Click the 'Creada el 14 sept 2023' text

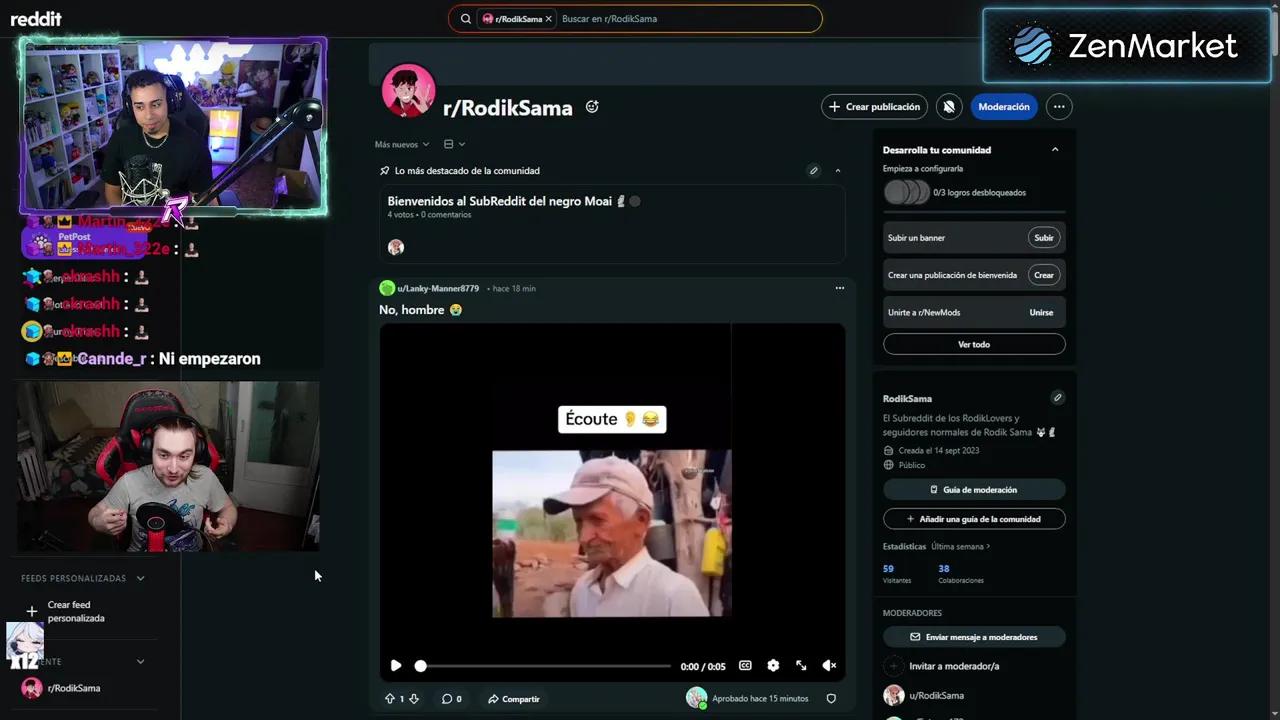(x=939, y=451)
